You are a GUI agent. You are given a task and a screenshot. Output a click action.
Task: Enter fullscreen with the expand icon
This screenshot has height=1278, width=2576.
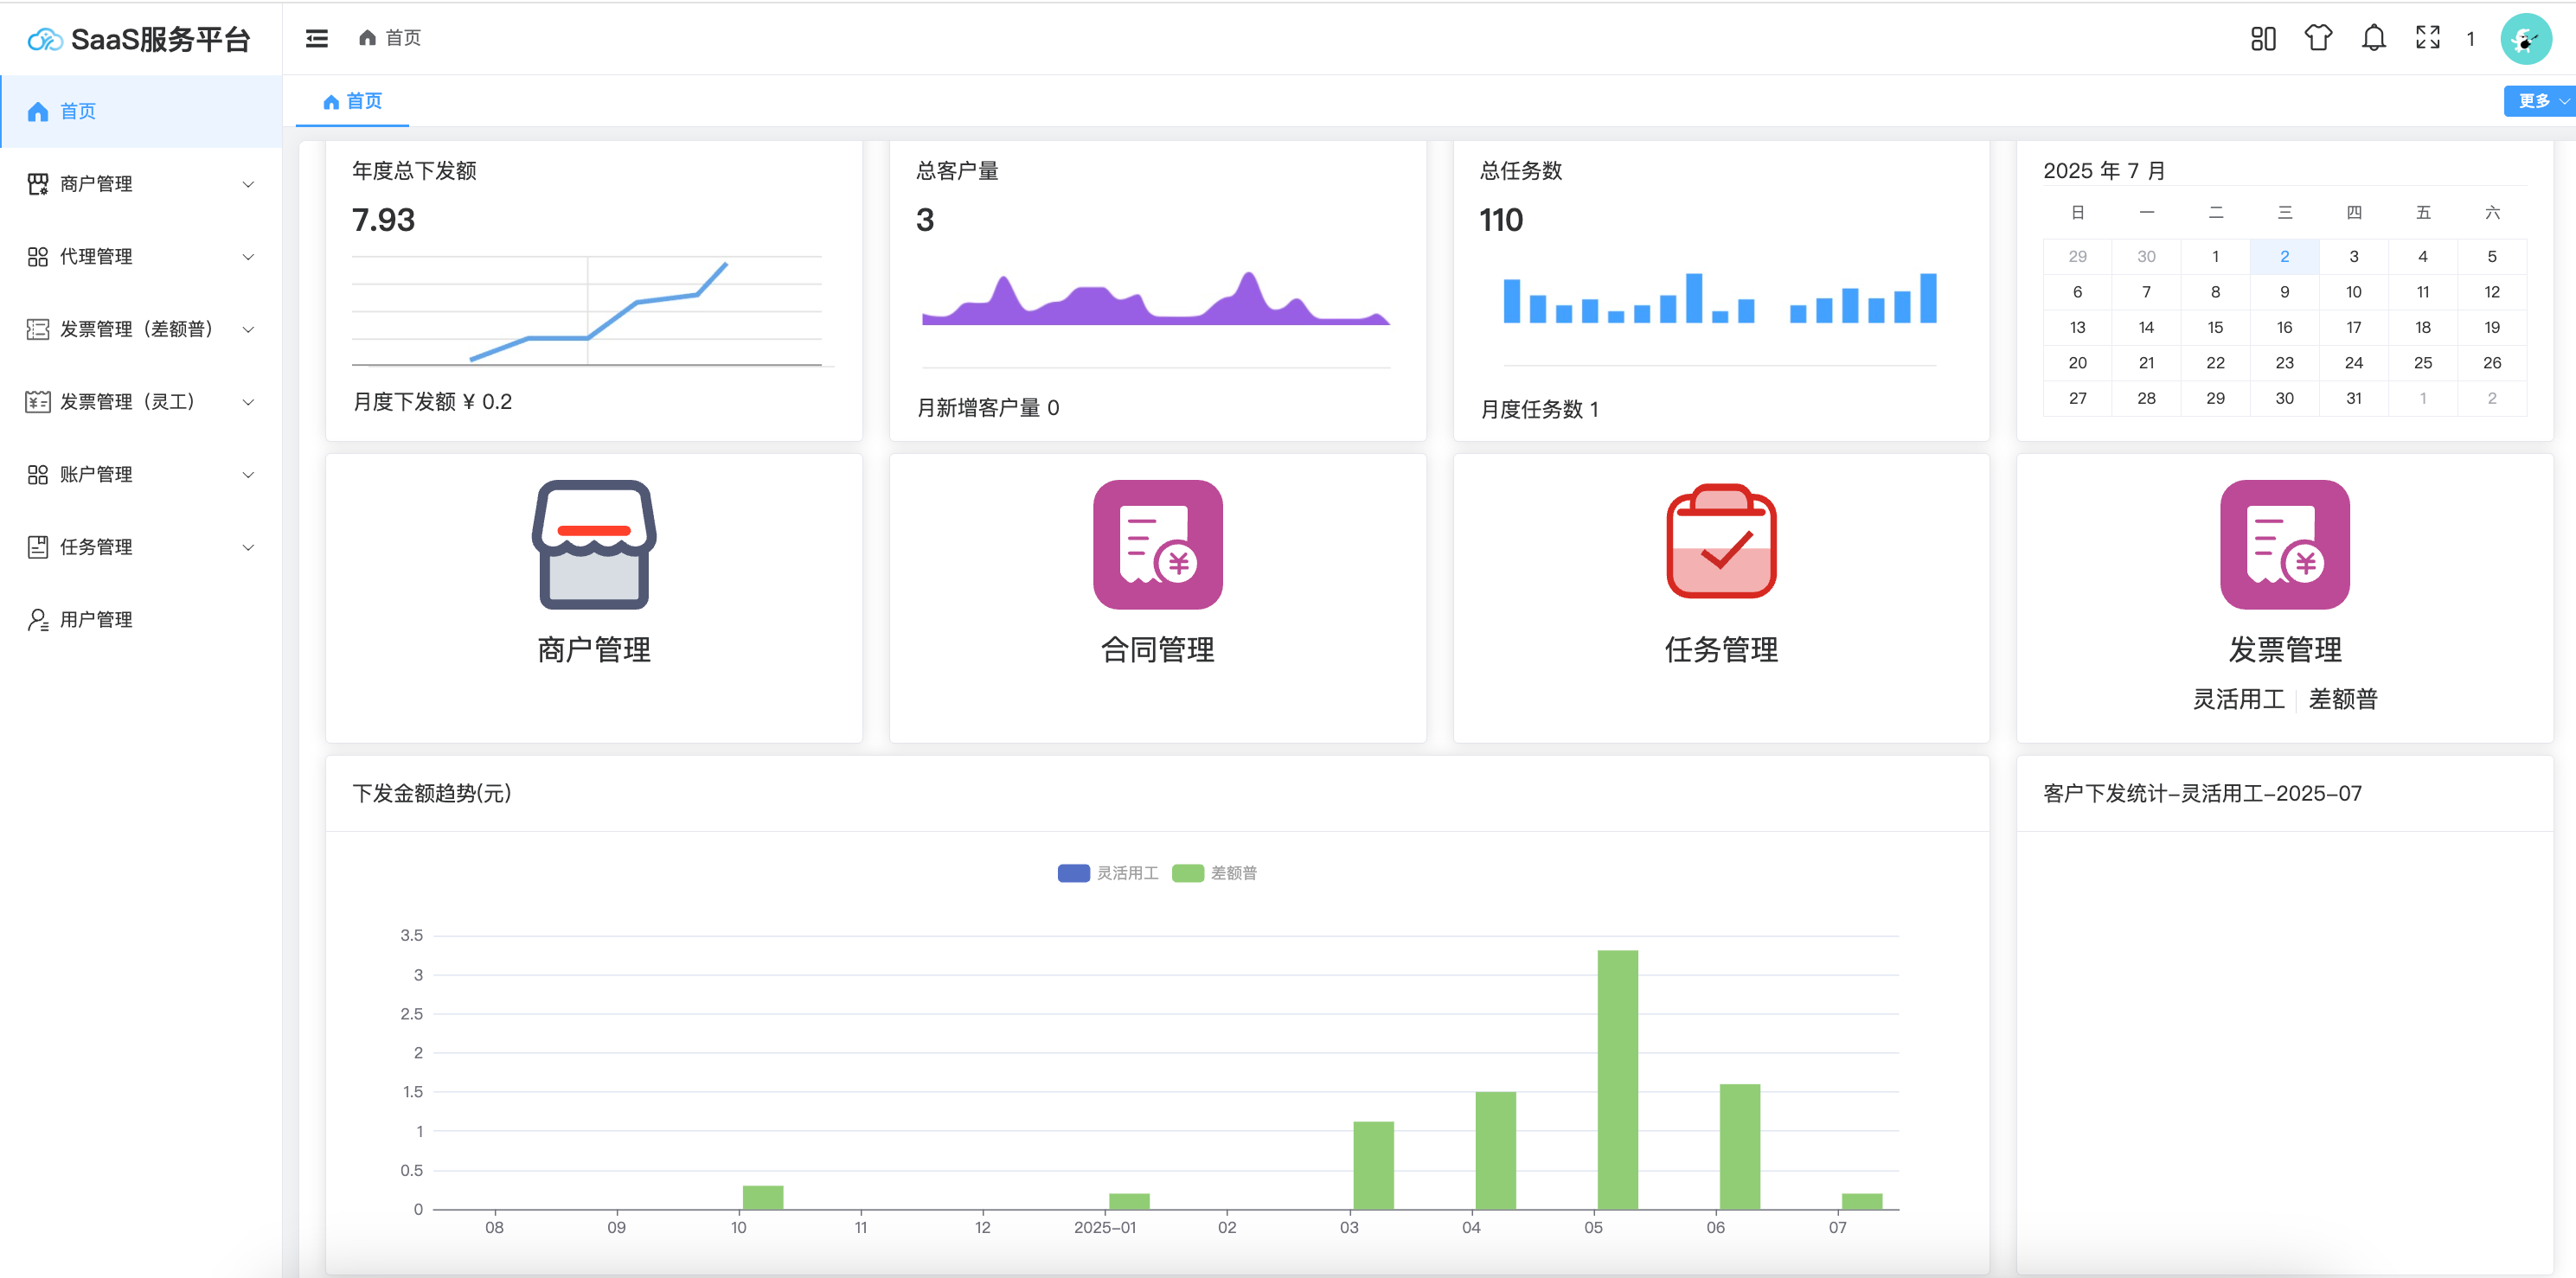click(x=2427, y=38)
